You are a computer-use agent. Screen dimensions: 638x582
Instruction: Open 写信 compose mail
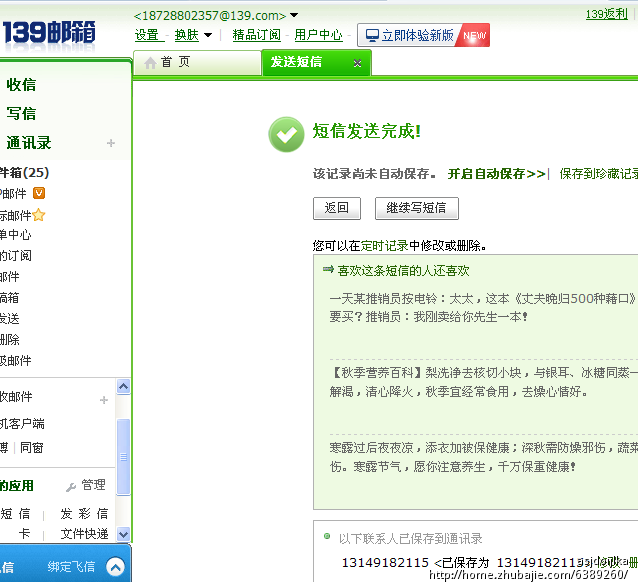pyautogui.click(x=21, y=114)
